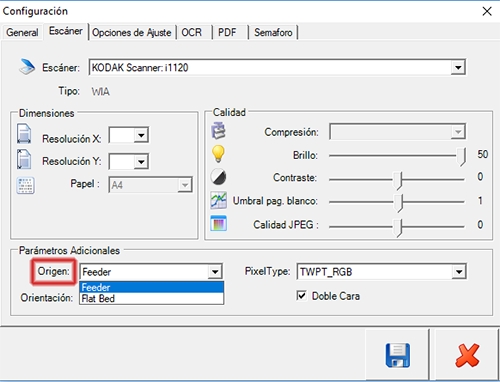Click the Resolución X page icon
This screenshot has height=382, width=500.
[x=24, y=134]
